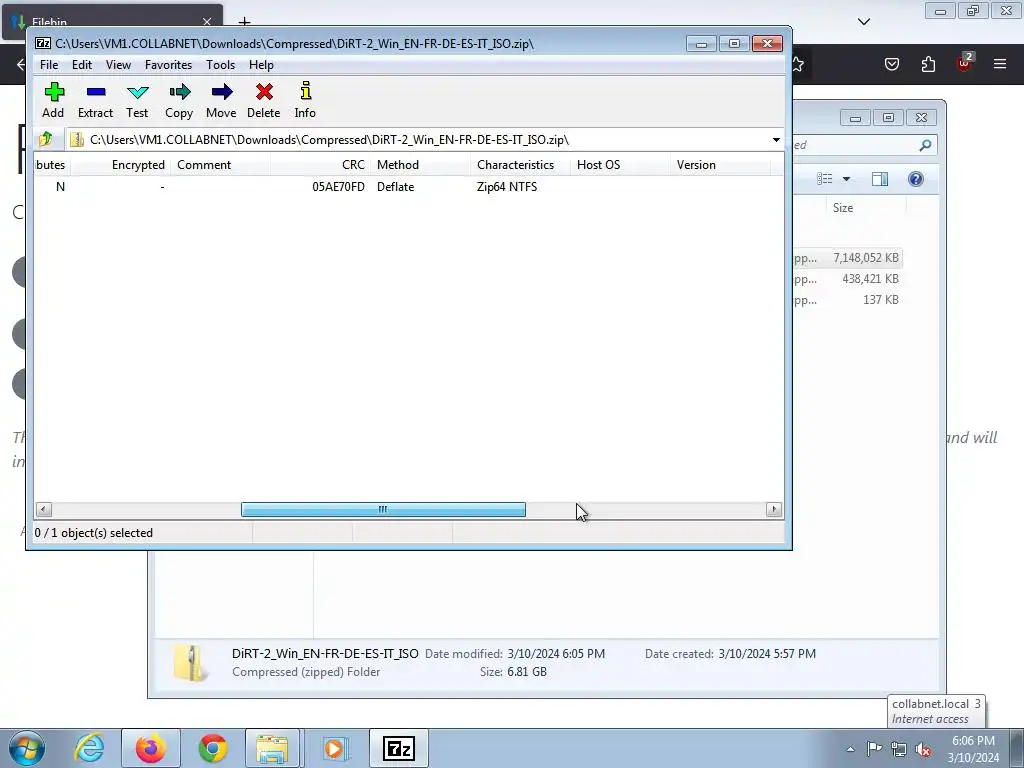This screenshot has width=1024, height=768.
Task: Sort by Size column in Explorer
Action: [842, 208]
